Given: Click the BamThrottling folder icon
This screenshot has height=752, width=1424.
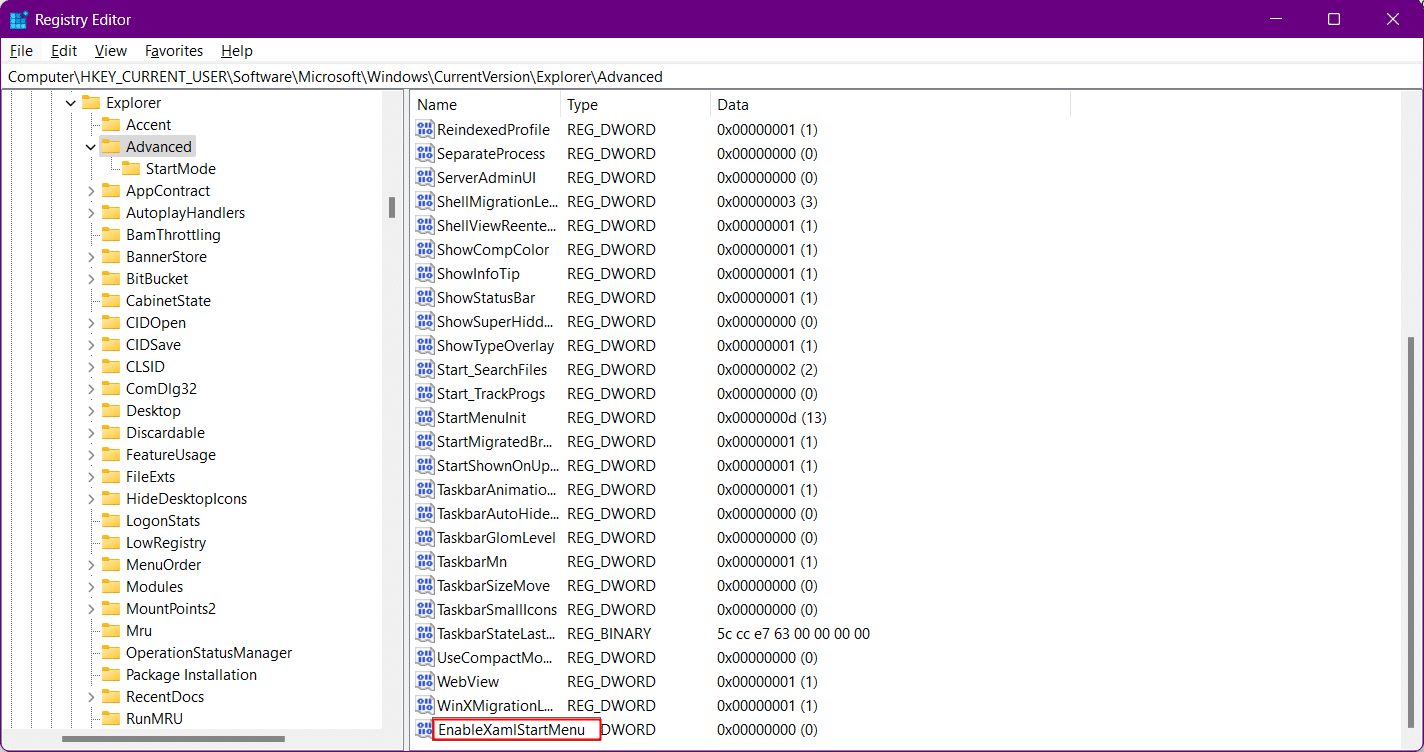Looking at the screenshot, I should tap(110, 235).
